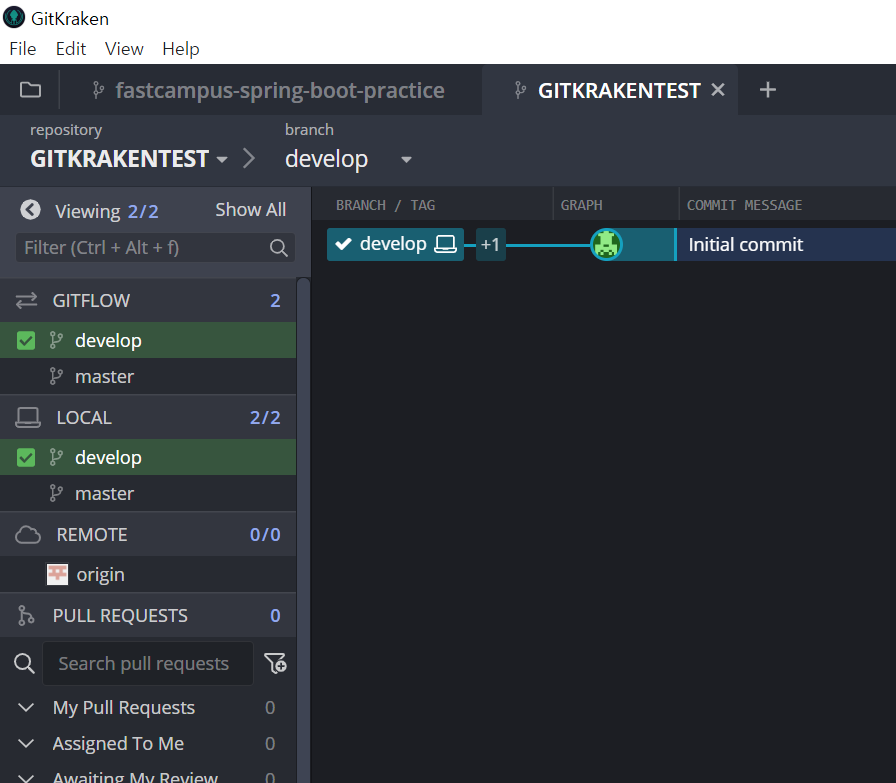Focus the Search pull requests field

[147, 664]
